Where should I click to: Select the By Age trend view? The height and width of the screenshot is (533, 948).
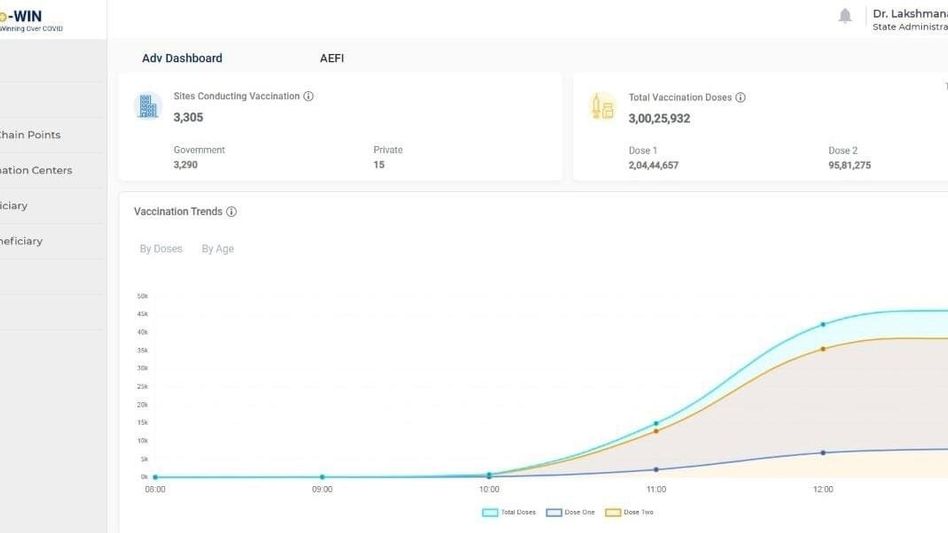click(217, 249)
